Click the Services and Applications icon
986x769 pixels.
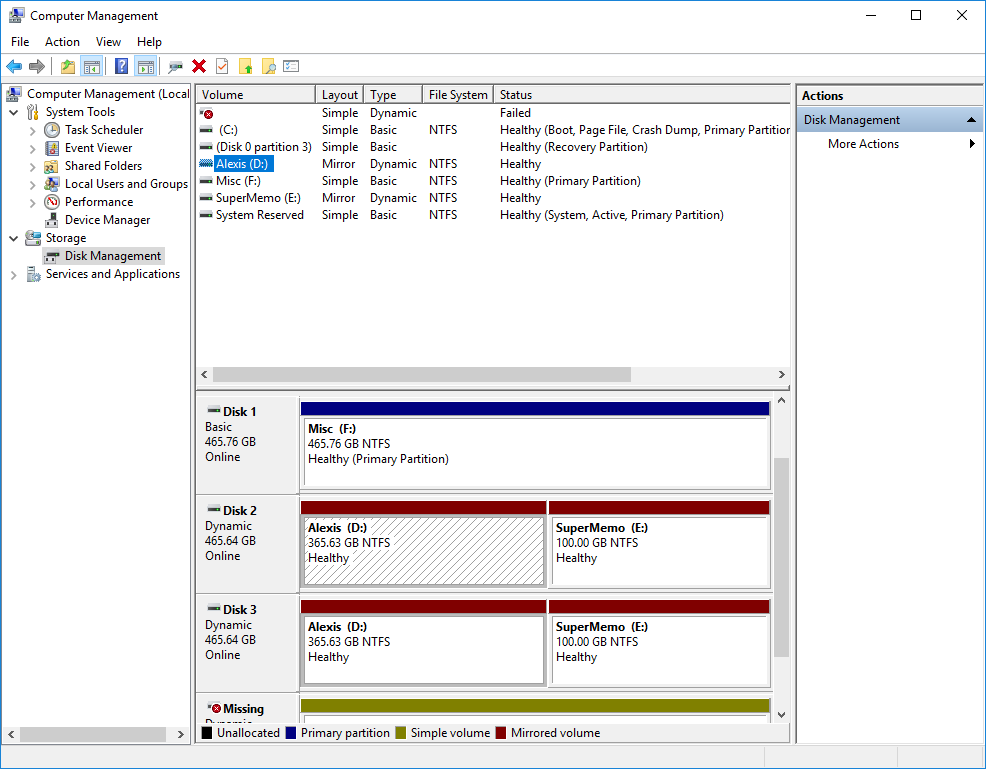coord(33,275)
